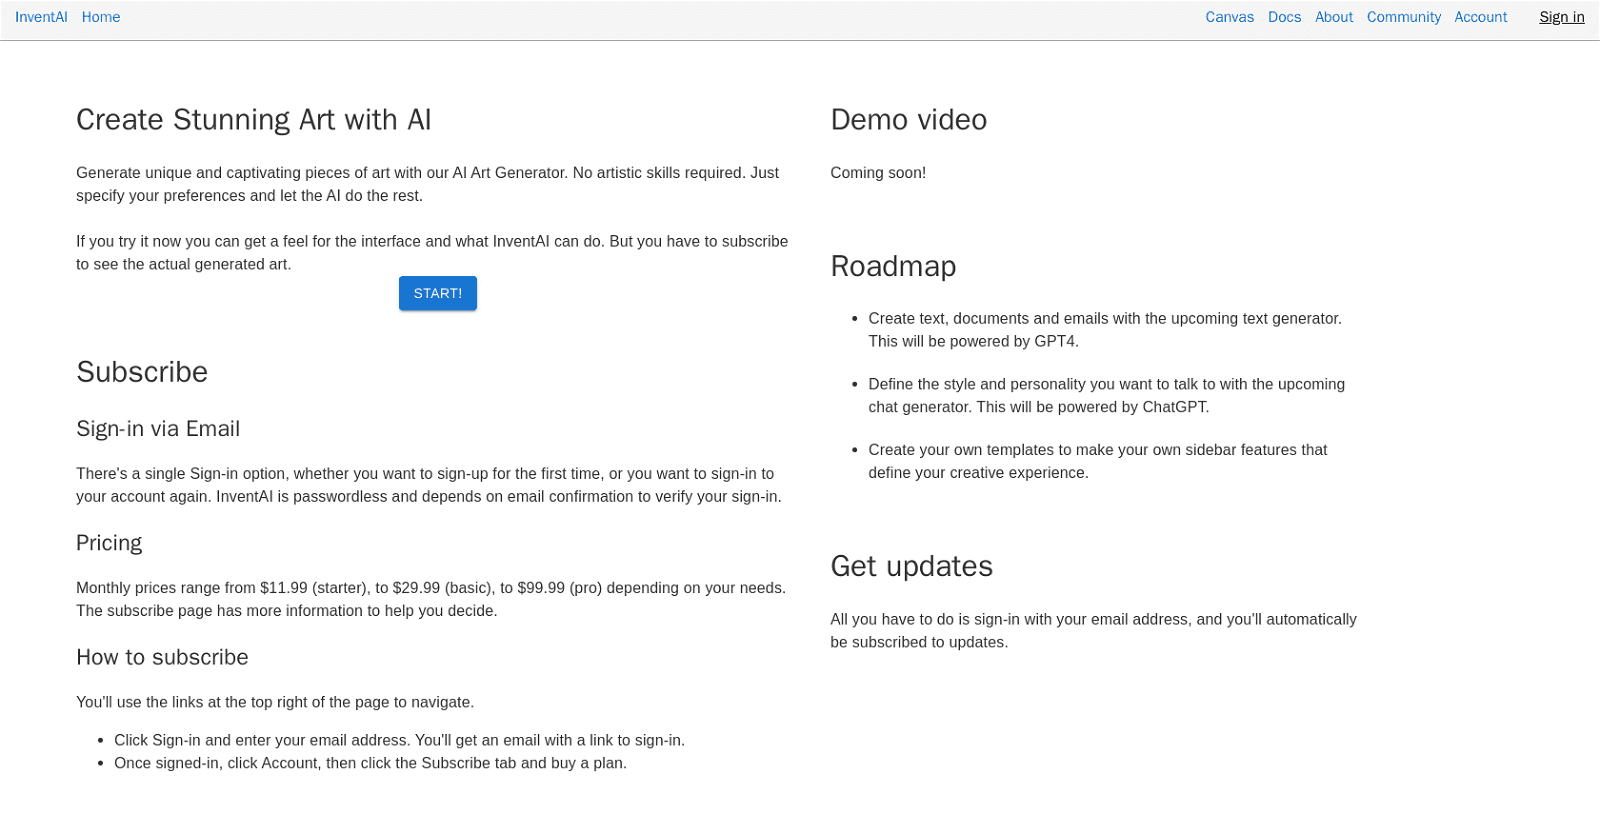Go to the Home page link
Screen dimensions: 1600x834
[x=101, y=17]
